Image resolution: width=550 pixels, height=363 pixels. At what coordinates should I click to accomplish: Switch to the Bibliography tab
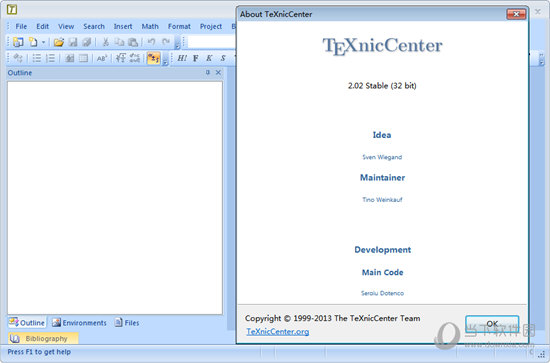coord(43,338)
